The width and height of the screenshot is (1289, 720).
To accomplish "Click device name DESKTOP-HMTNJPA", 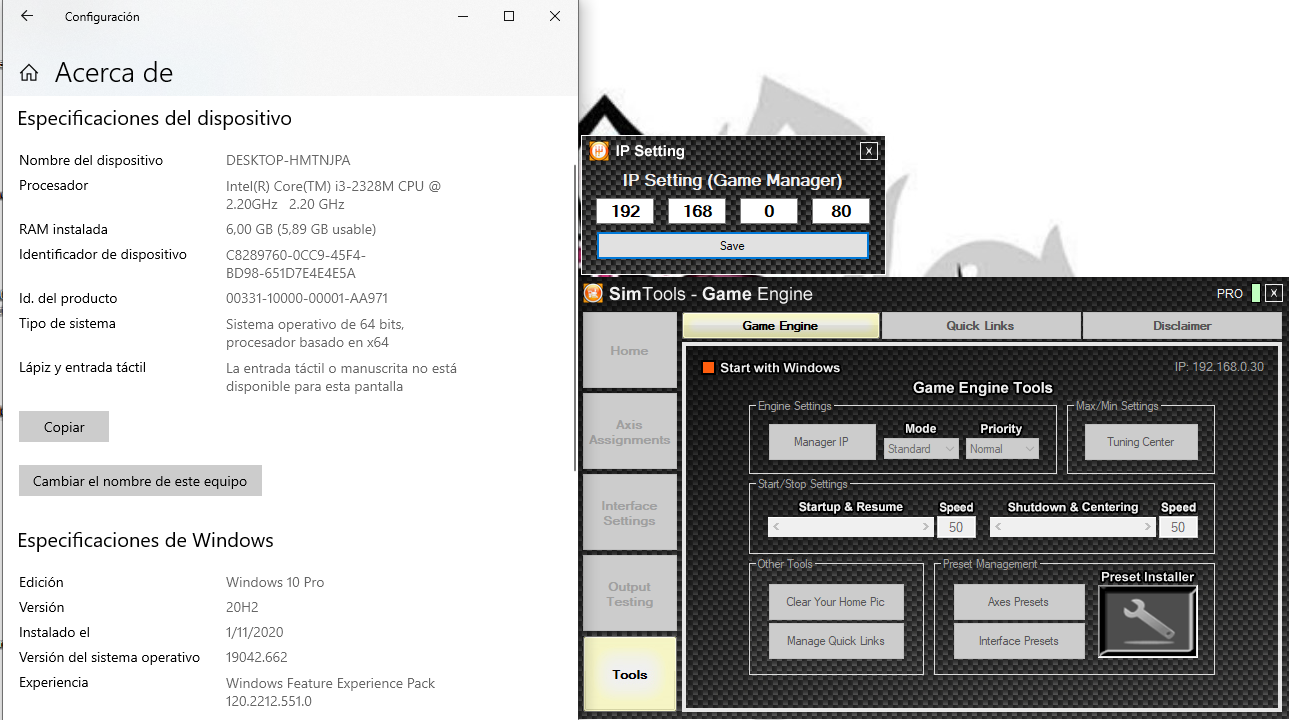I will (x=288, y=160).
